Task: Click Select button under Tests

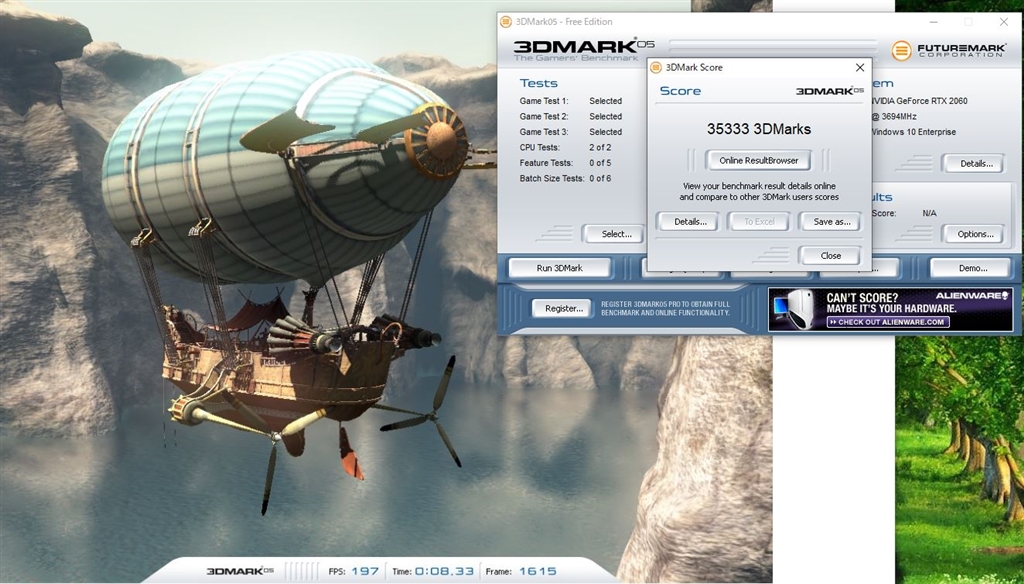Action: 616,234
